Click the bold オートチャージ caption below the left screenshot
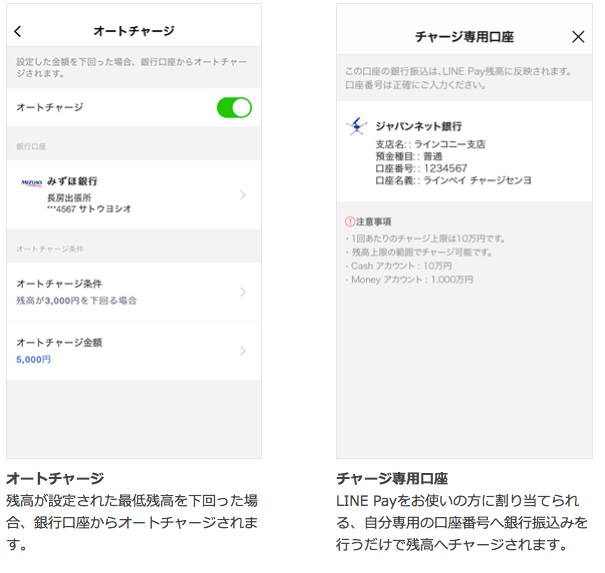 coord(55,478)
